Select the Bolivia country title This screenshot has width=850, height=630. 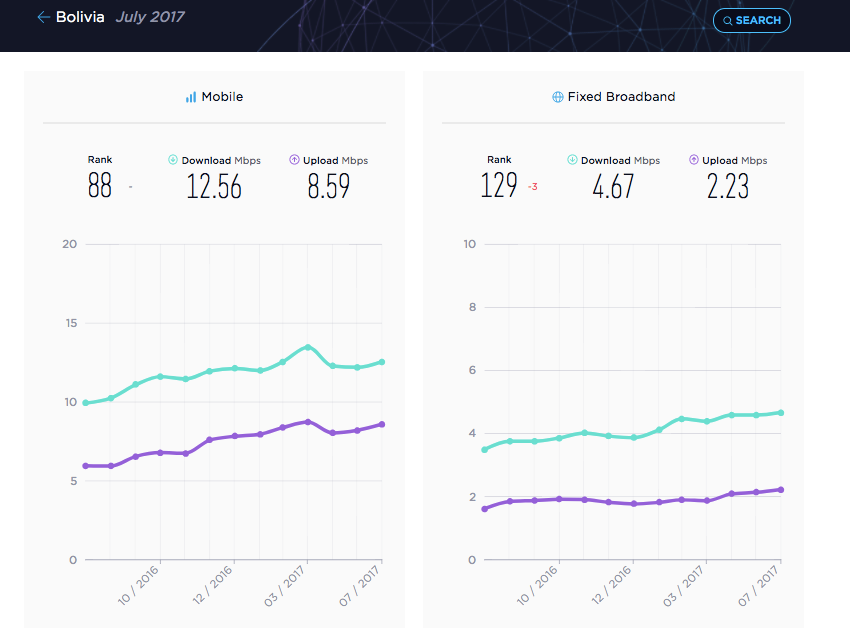coord(80,17)
